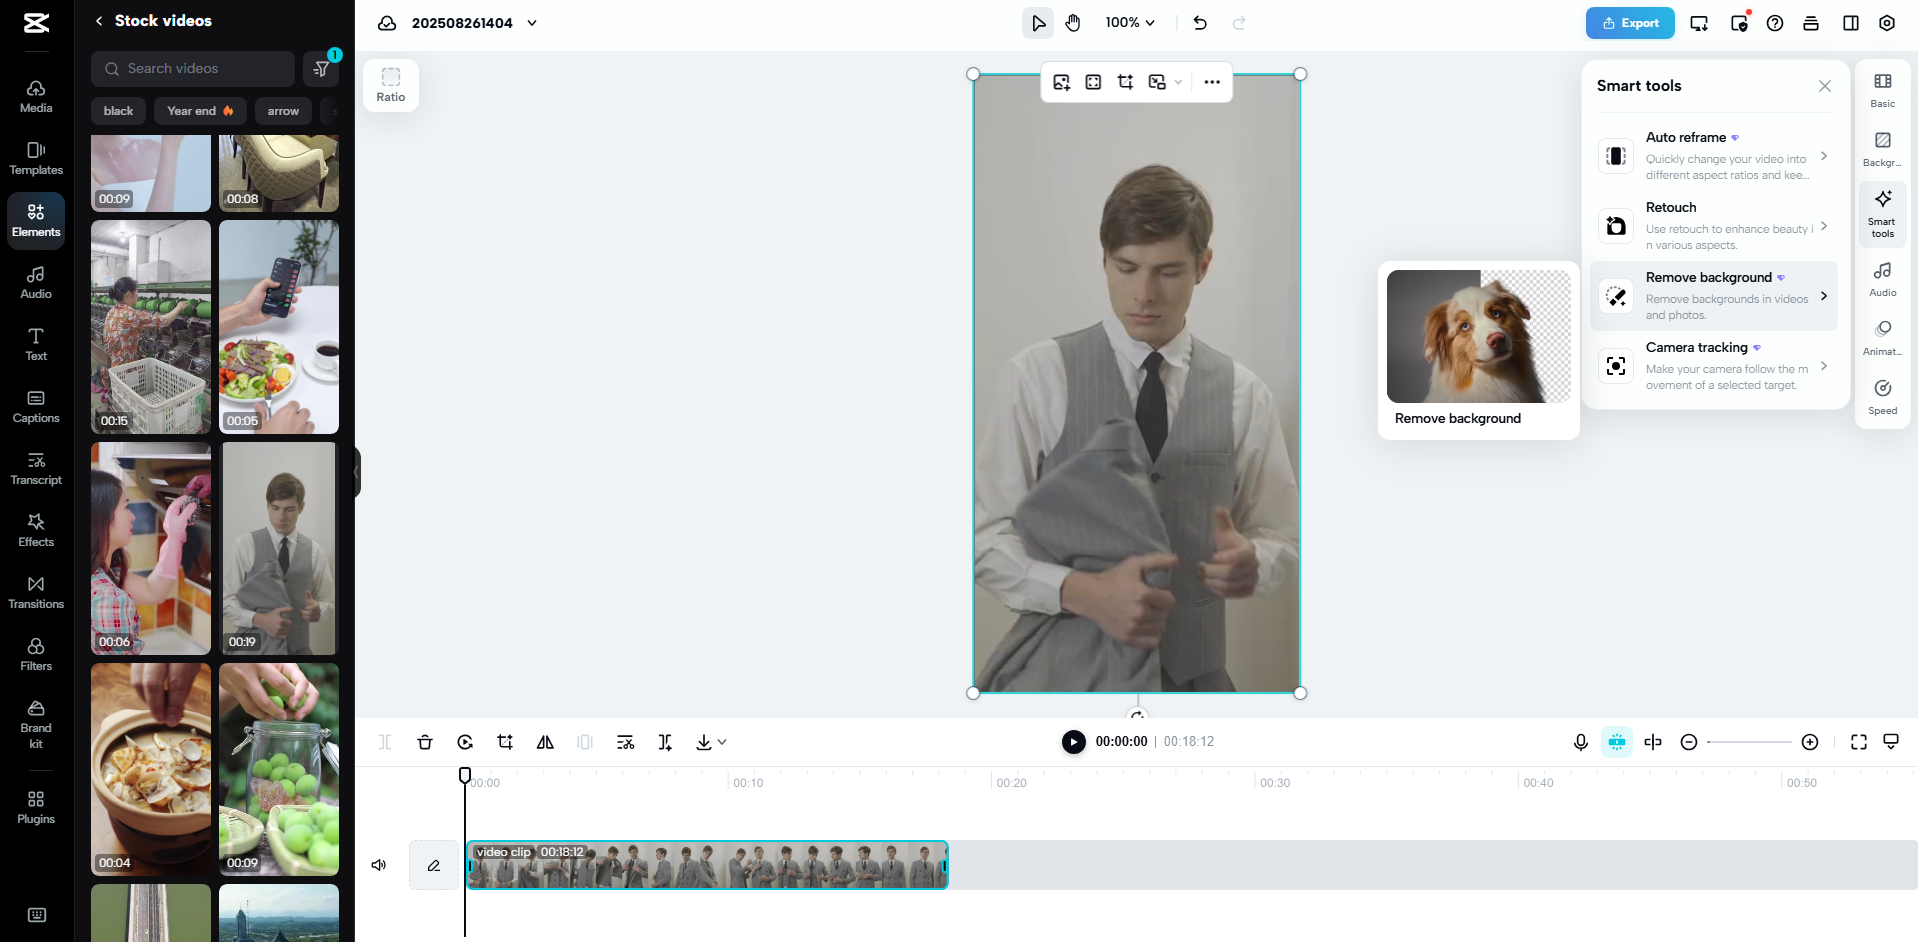Open the filter icon beside video search

(322, 69)
